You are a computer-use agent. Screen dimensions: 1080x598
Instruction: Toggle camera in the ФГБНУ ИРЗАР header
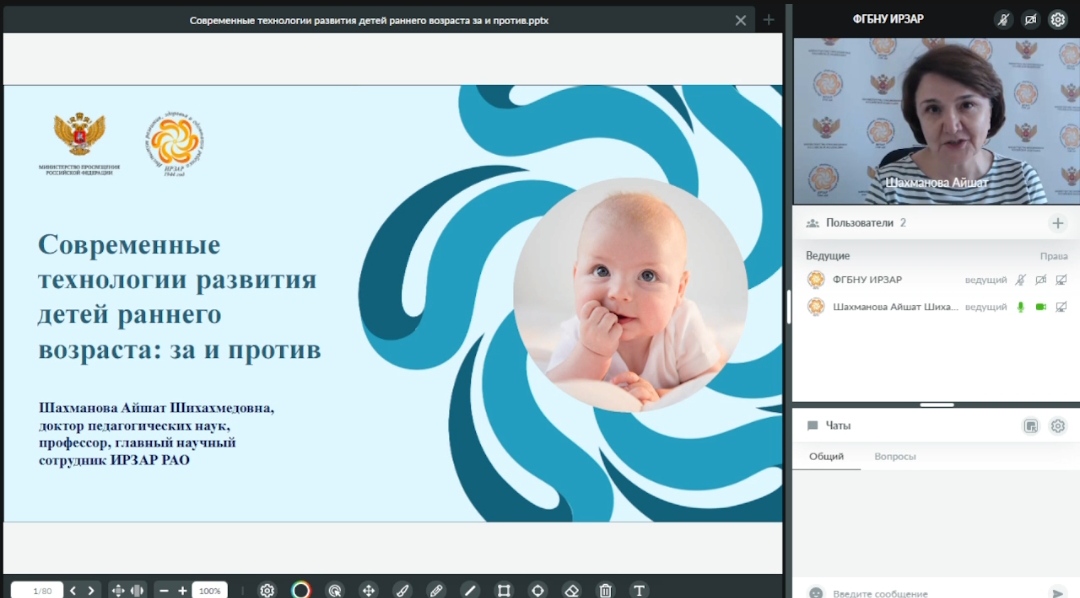point(1030,19)
